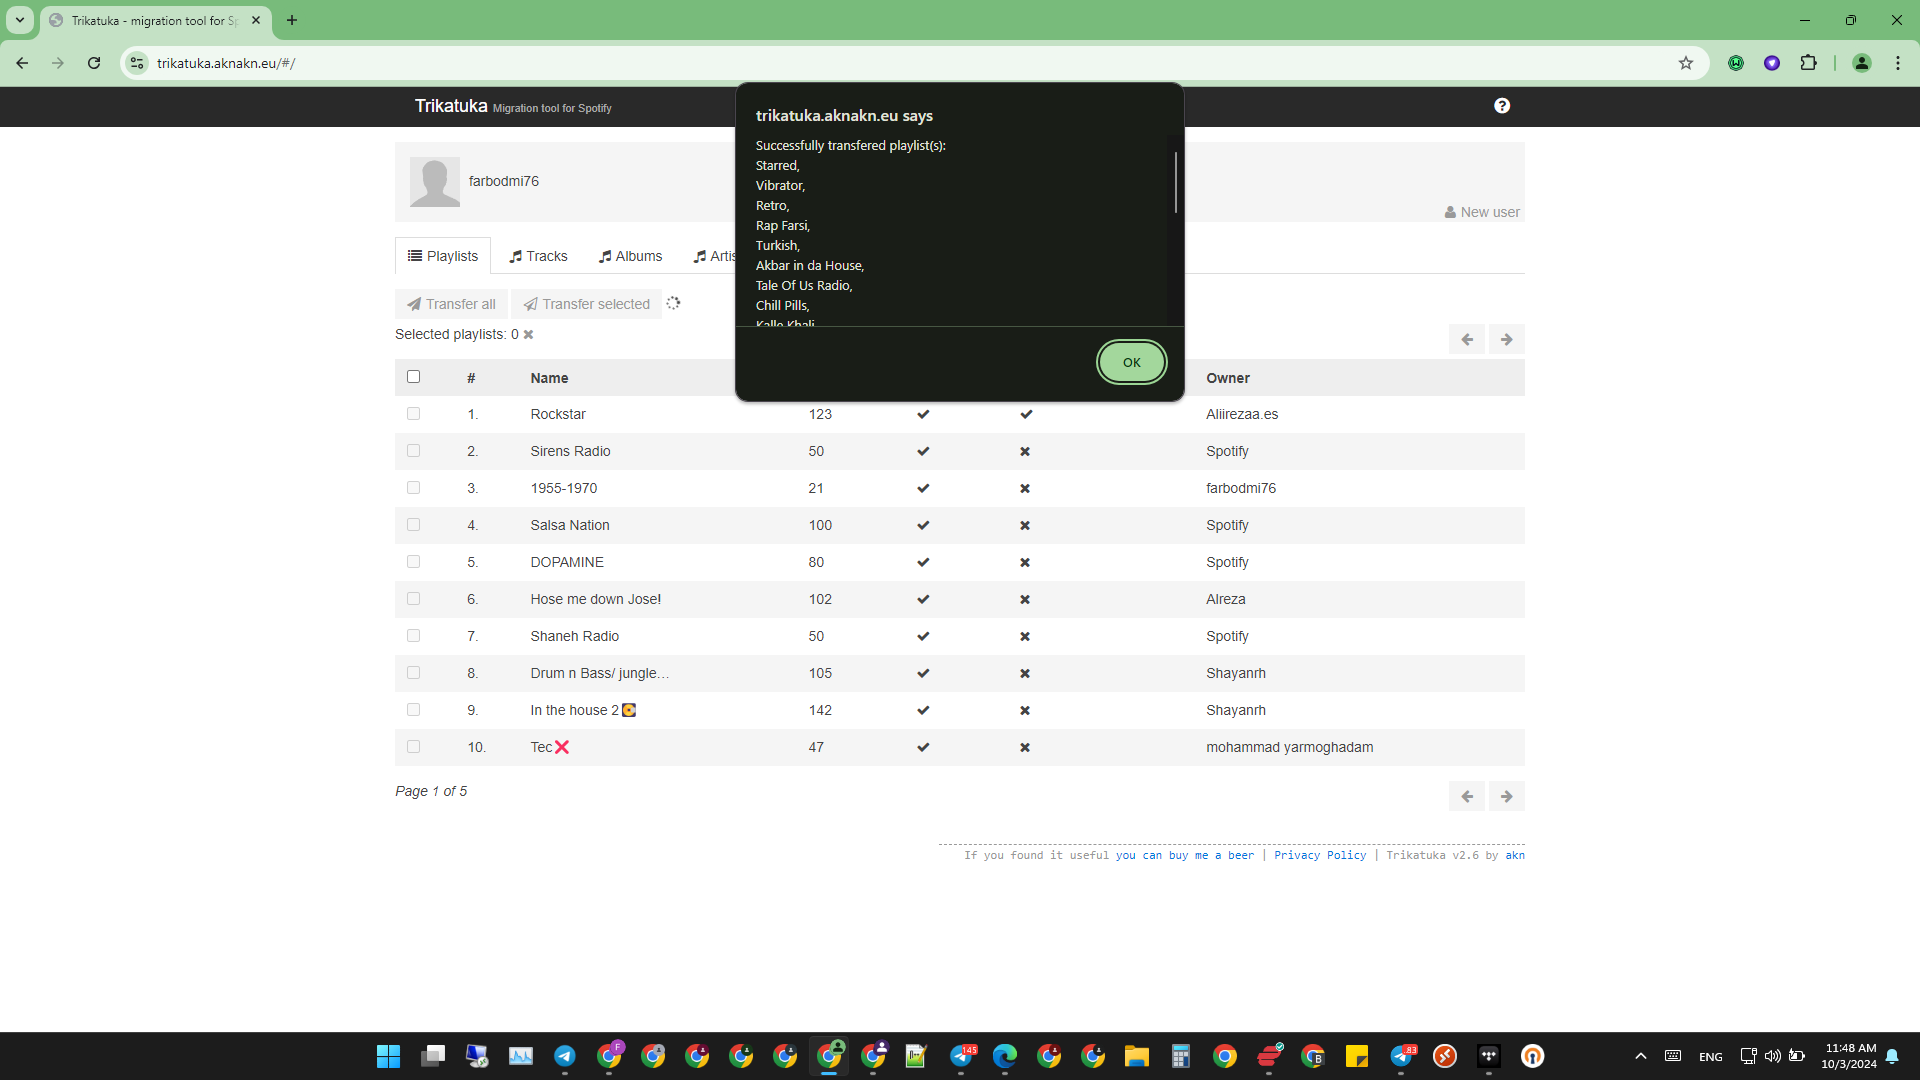Open the notifications bell icon
Image resolution: width=1920 pixels, height=1080 pixels.
[x=1892, y=1056]
